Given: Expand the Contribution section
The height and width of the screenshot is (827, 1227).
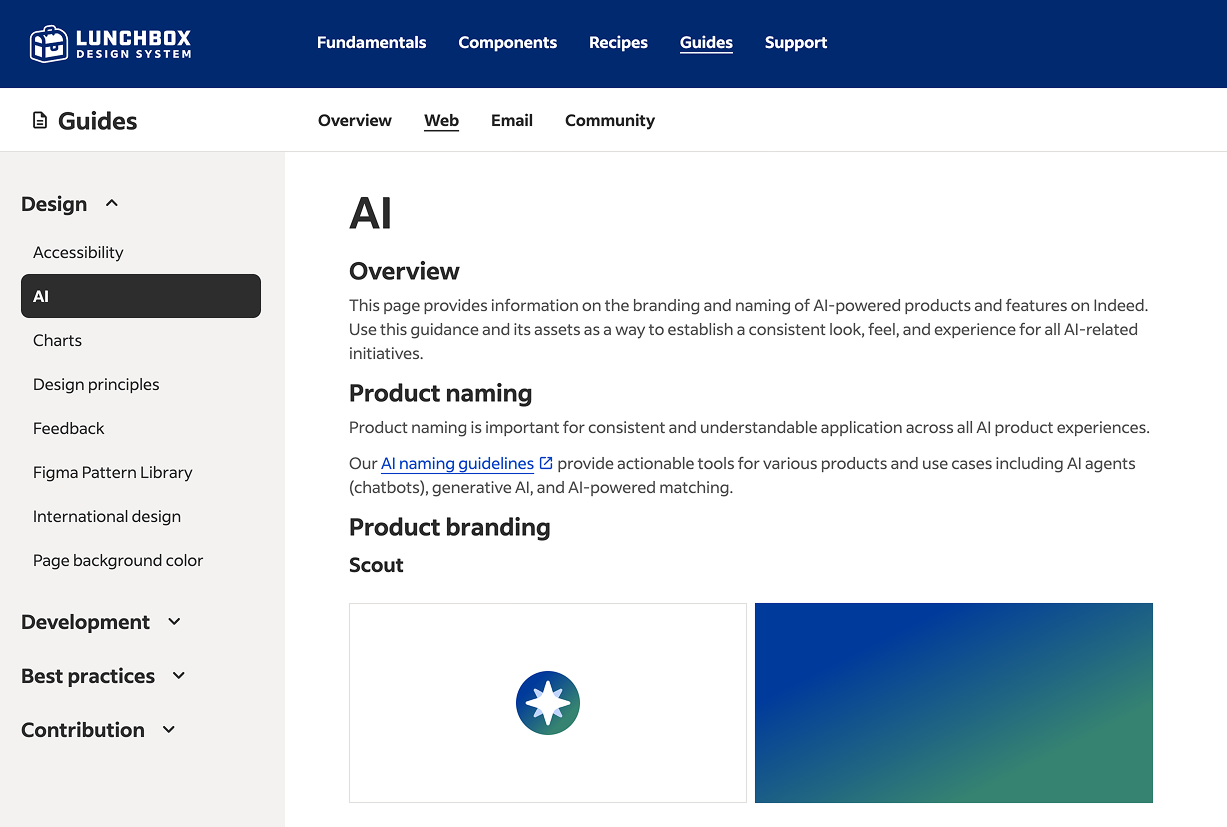Looking at the screenshot, I should (x=98, y=730).
